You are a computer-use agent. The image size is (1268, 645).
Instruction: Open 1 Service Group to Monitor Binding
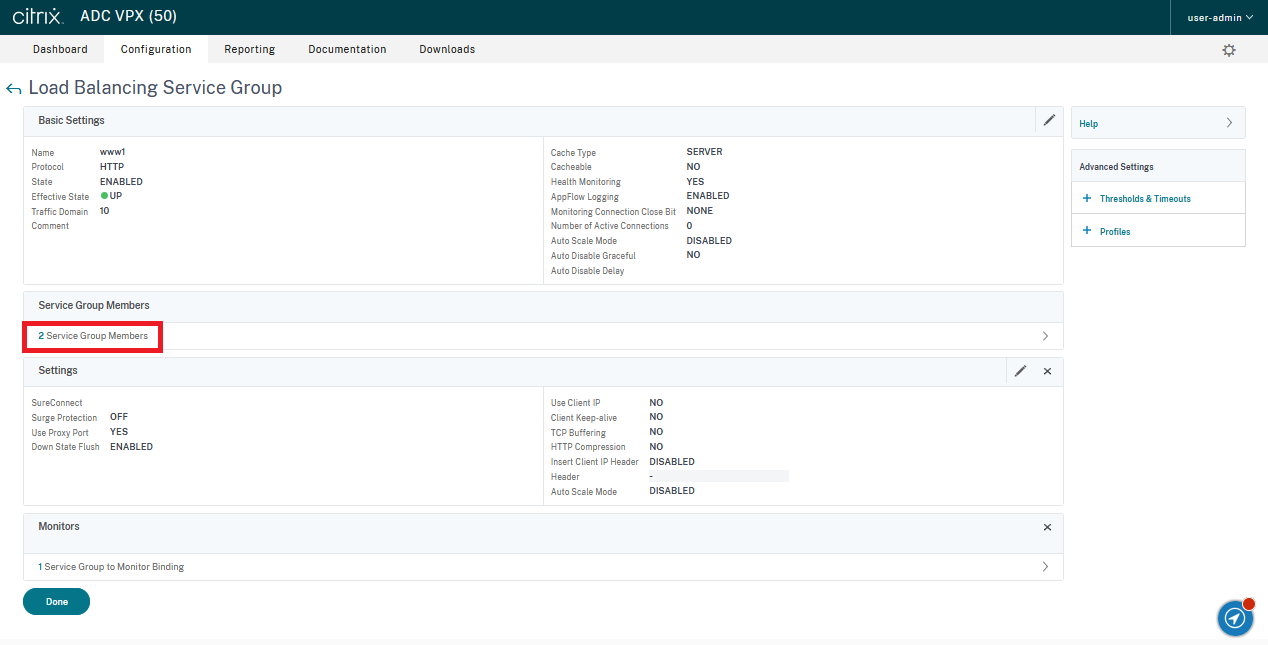pos(111,567)
